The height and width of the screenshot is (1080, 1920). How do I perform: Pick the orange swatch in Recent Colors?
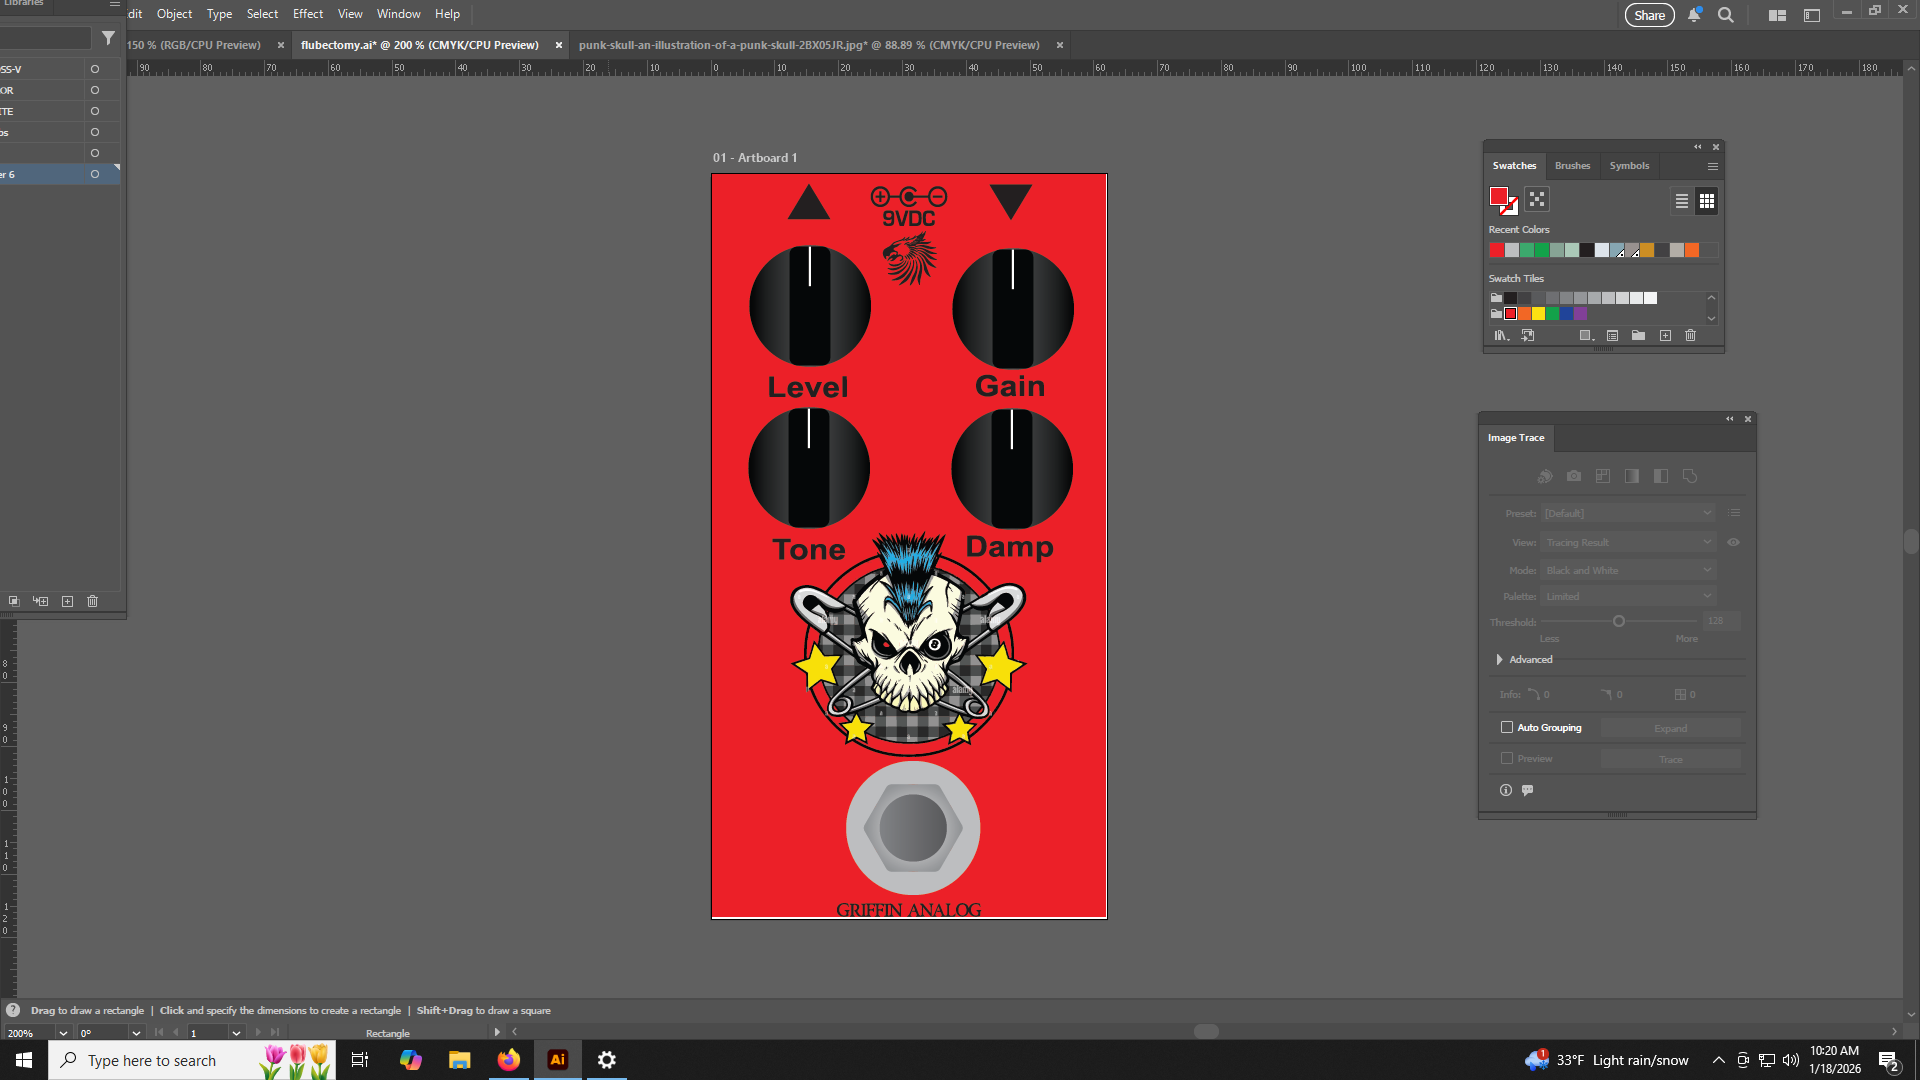pos(1692,250)
